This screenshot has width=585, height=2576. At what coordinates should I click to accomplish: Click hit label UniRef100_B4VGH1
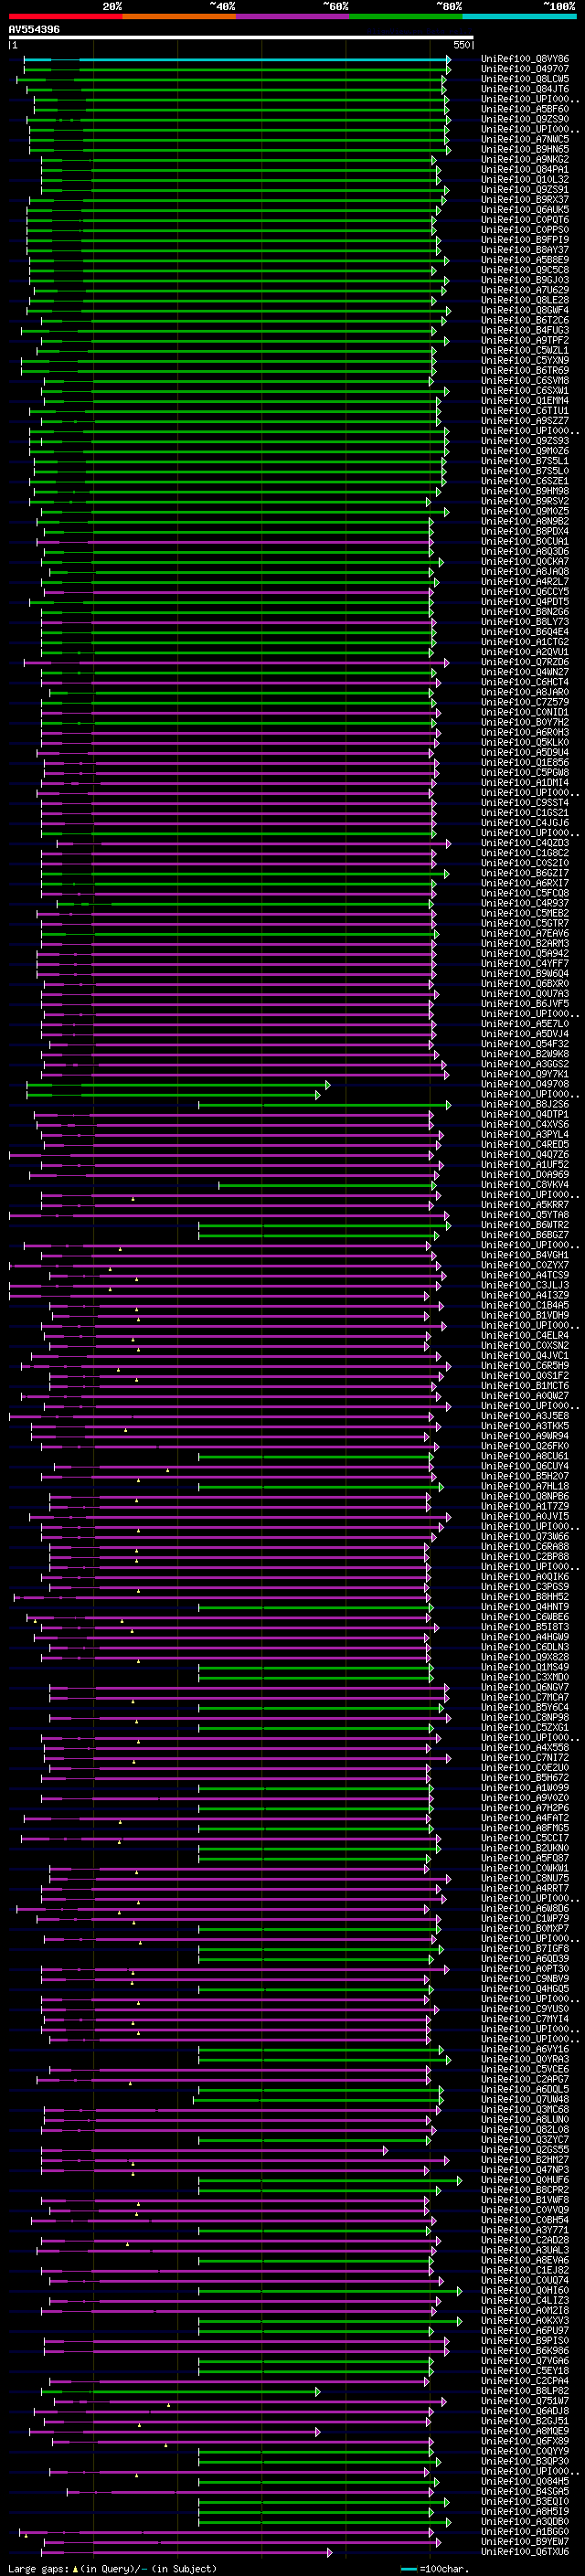525,1255
